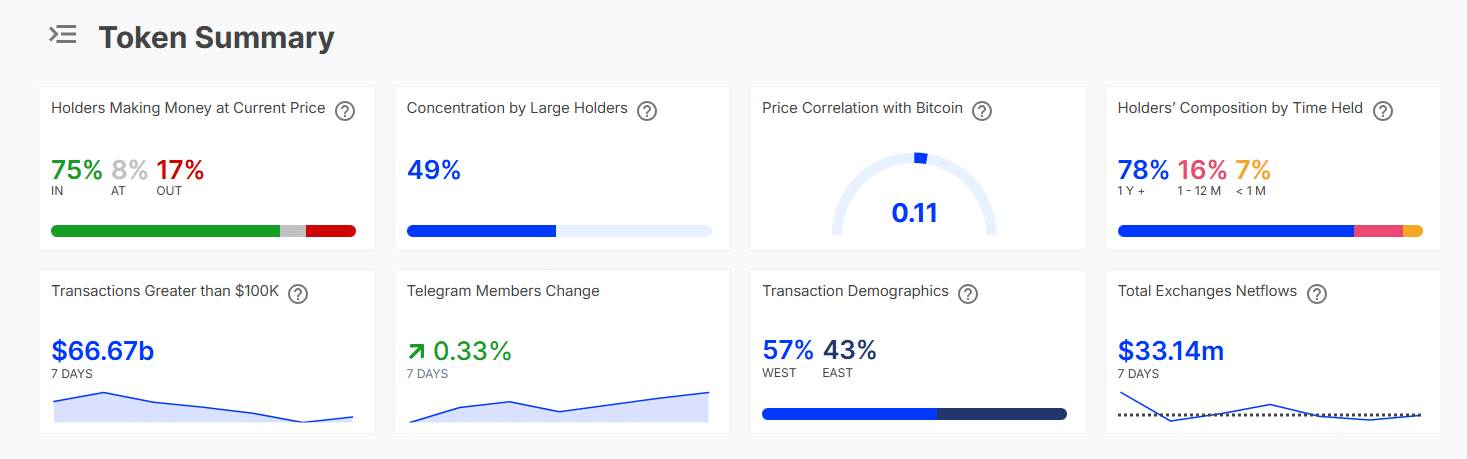Click the Token Summary heading
Image resolution: width=1467 pixels, height=459 pixels.
coord(216,38)
